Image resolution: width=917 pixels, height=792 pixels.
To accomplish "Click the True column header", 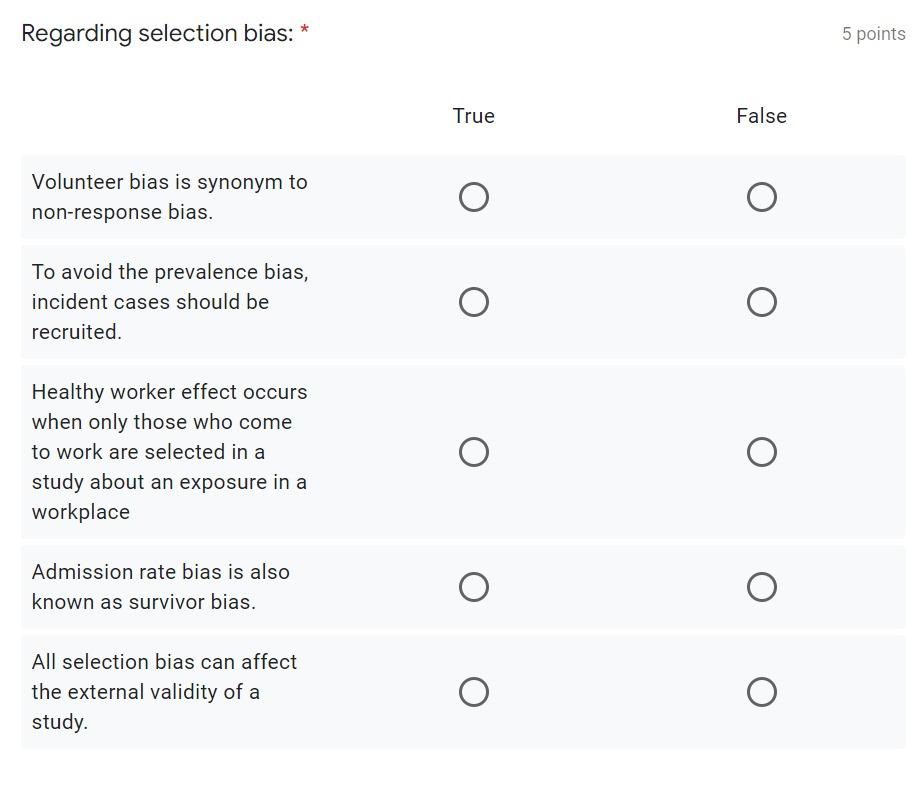I will click(474, 116).
